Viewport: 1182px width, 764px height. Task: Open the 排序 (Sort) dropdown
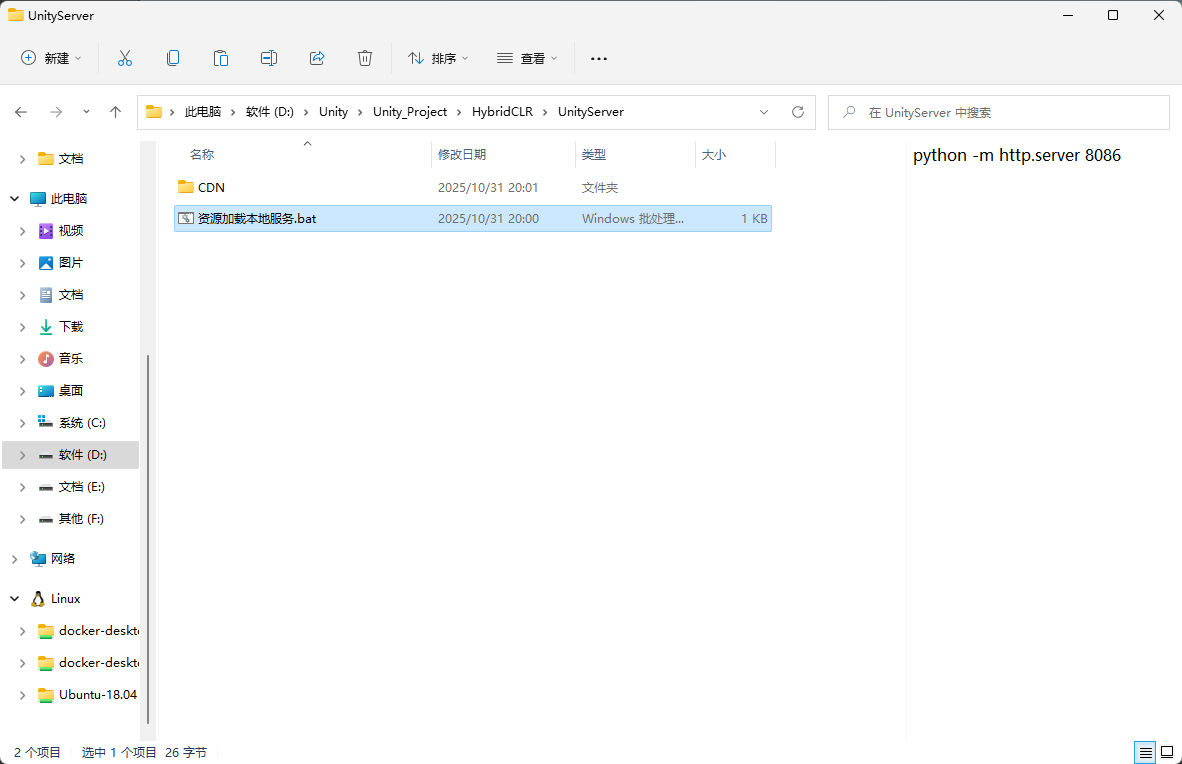(438, 58)
